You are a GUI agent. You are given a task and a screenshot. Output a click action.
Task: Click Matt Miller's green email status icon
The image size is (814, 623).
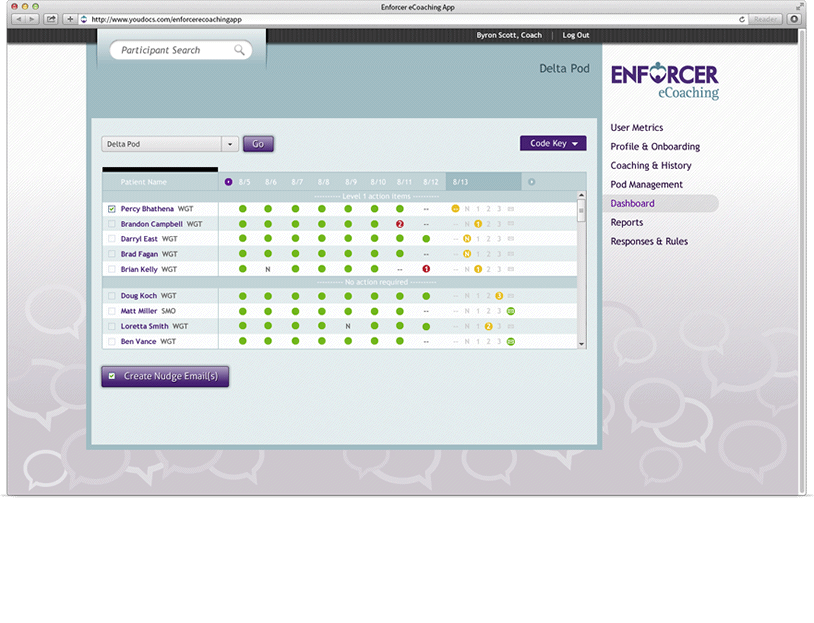pos(511,312)
